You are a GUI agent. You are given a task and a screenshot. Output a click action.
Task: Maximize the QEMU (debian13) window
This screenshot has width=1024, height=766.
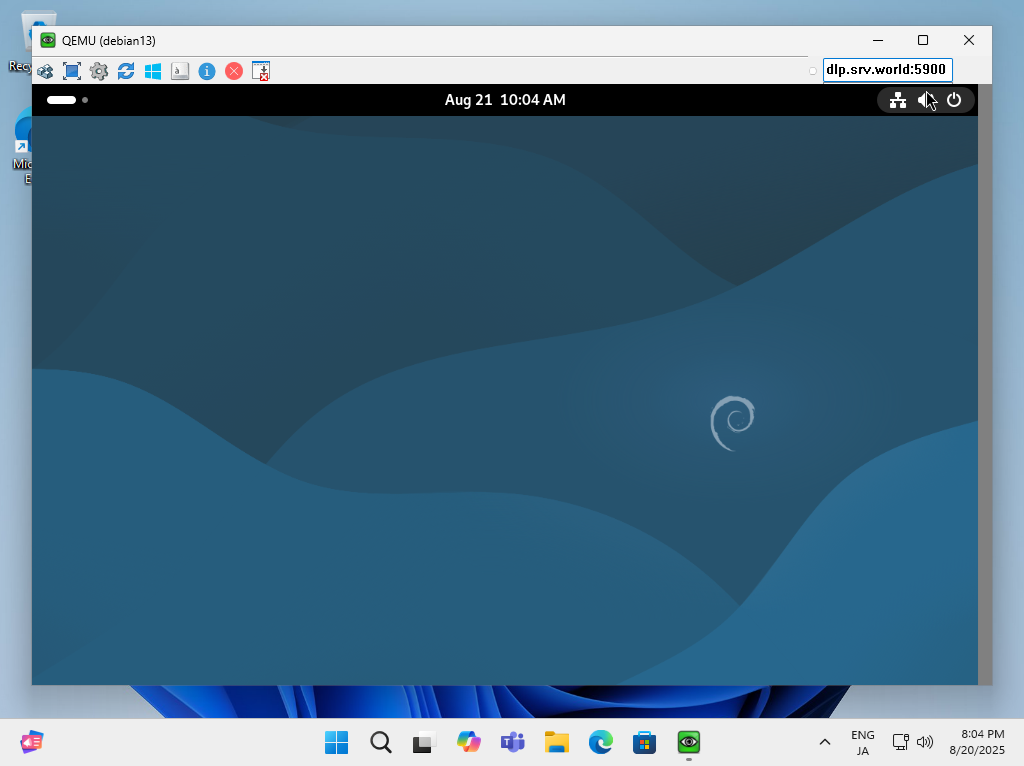pos(923,40)
